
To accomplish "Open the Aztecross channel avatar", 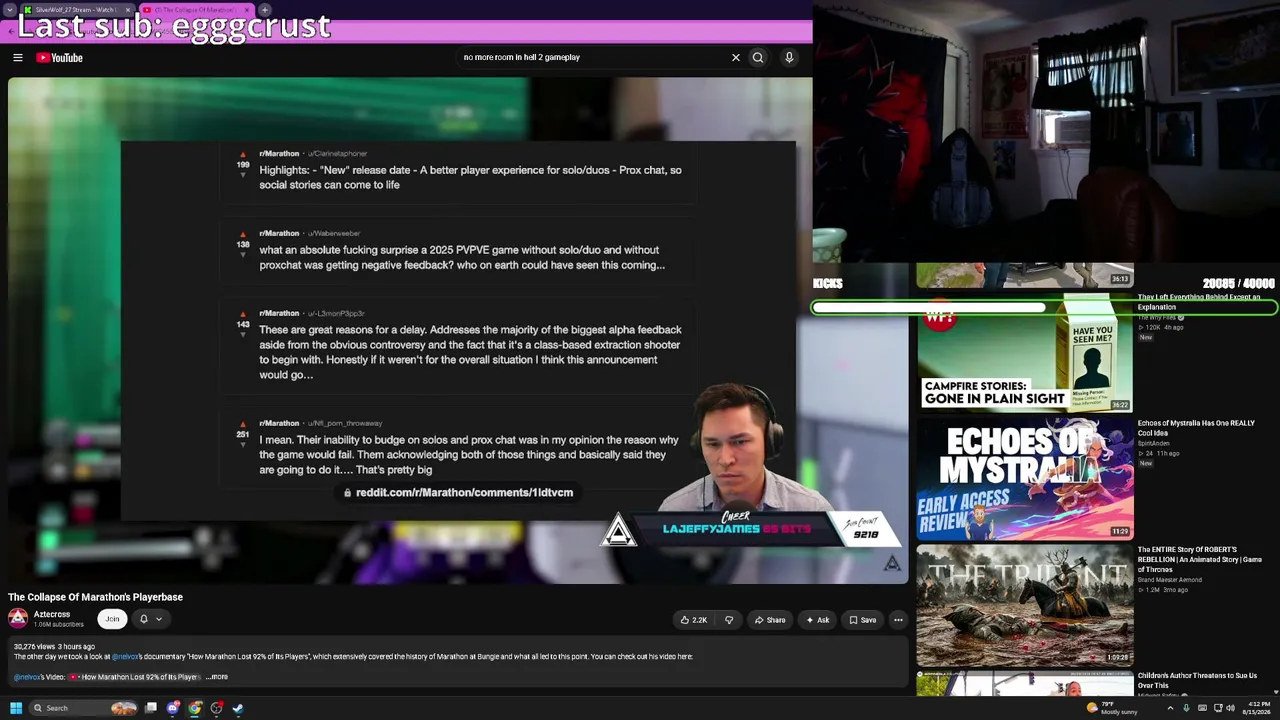I will click(18, 618).
